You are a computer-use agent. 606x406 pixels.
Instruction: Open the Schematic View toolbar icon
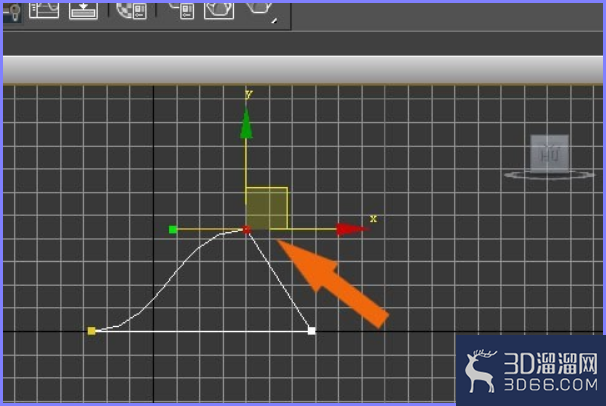(x=83, y=10)
